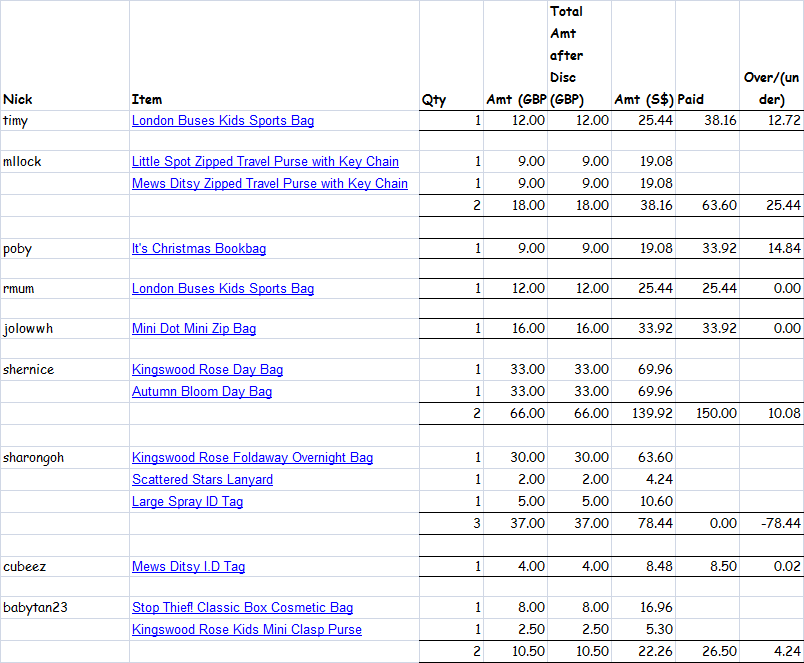Select the S$ amount '5.30' for Mini Clasp Purse
The height and width of the screenshot is (663, 804).
point(644,630)
